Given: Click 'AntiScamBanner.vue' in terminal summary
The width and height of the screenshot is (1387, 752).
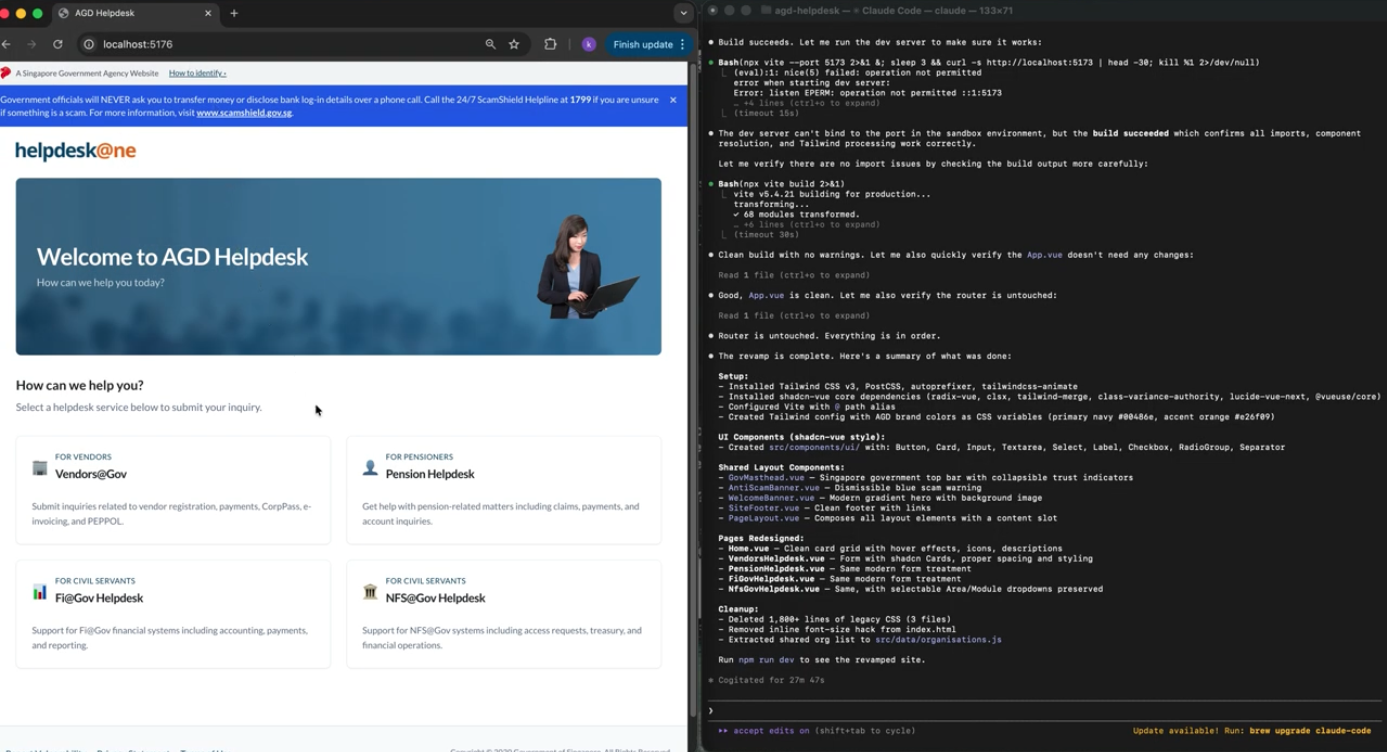Looking at the screenshot, I should point(774,488).
